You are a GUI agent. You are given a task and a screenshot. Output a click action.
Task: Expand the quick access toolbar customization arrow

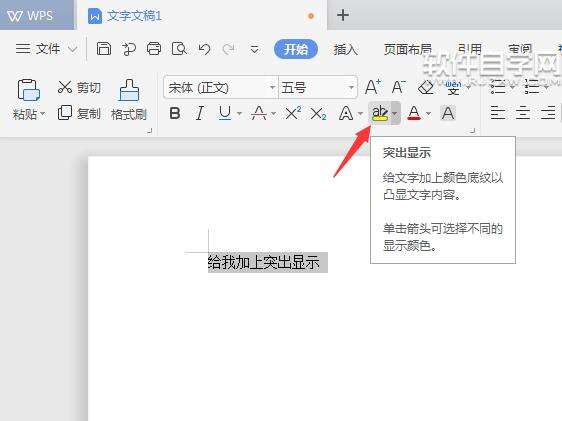coord(254,49)
